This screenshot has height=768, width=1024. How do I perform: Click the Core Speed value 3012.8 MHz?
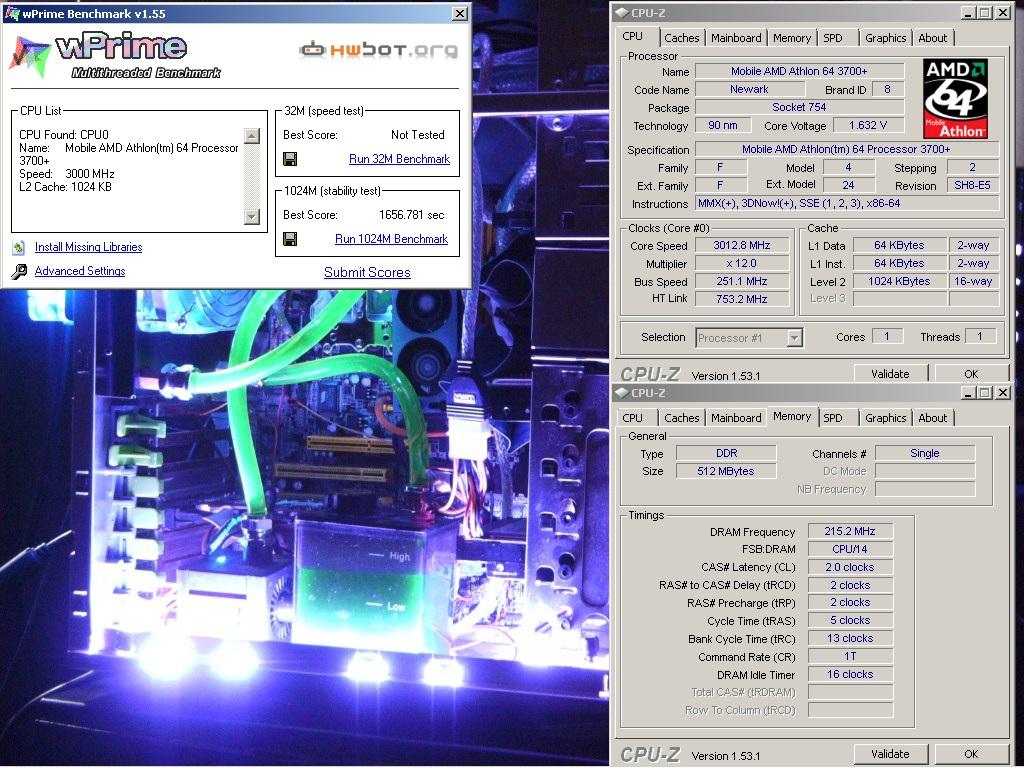click(742, 246)
